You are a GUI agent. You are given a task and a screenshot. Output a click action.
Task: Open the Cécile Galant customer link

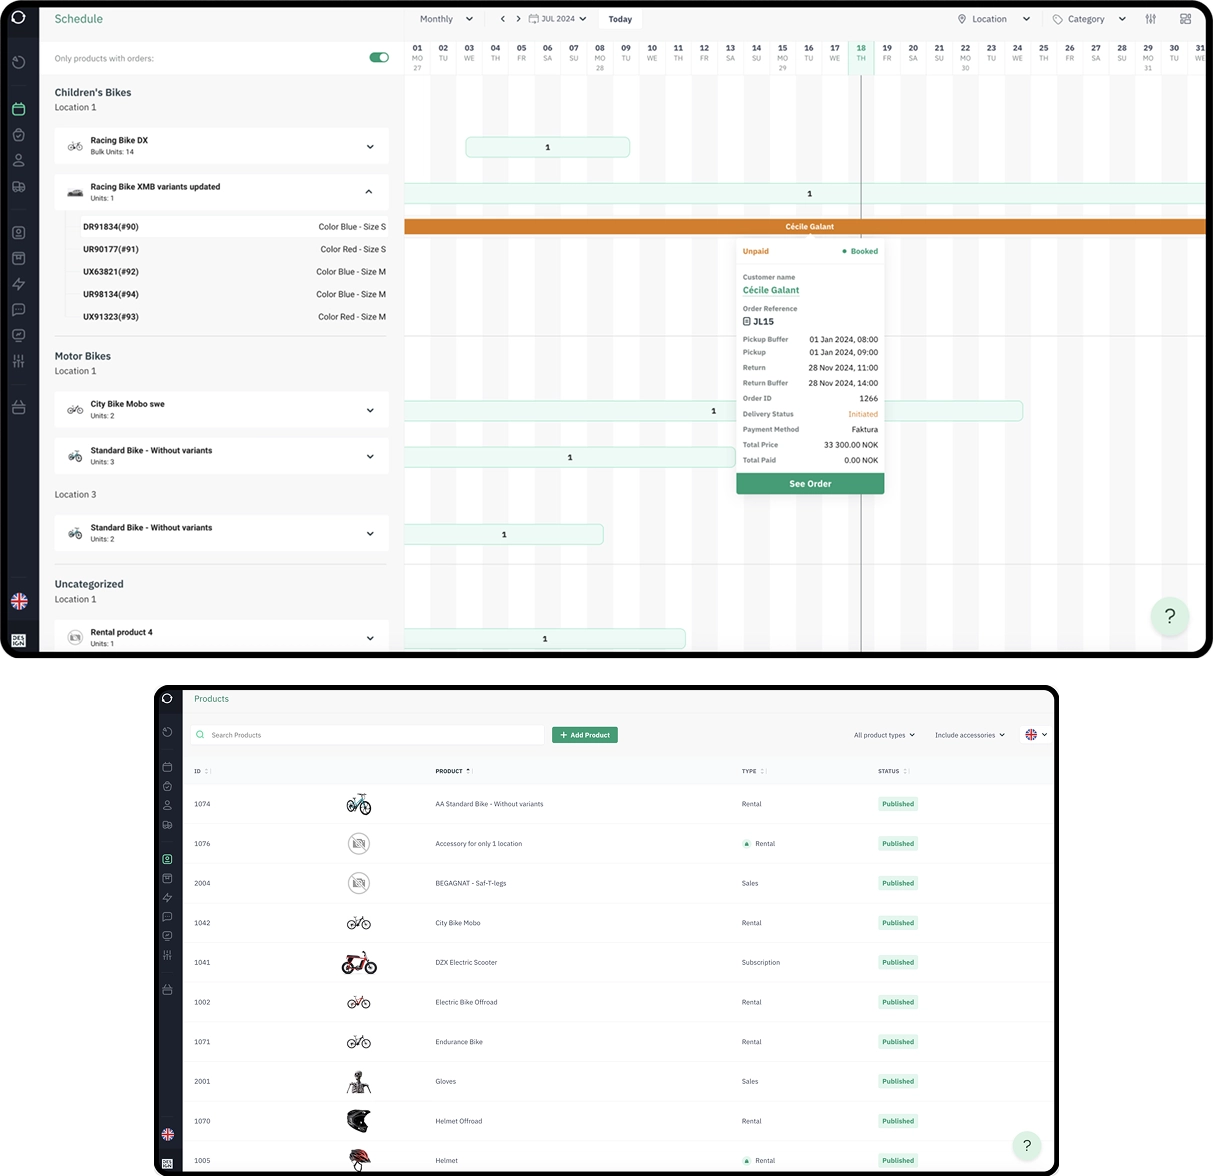(x=771, y=290)
